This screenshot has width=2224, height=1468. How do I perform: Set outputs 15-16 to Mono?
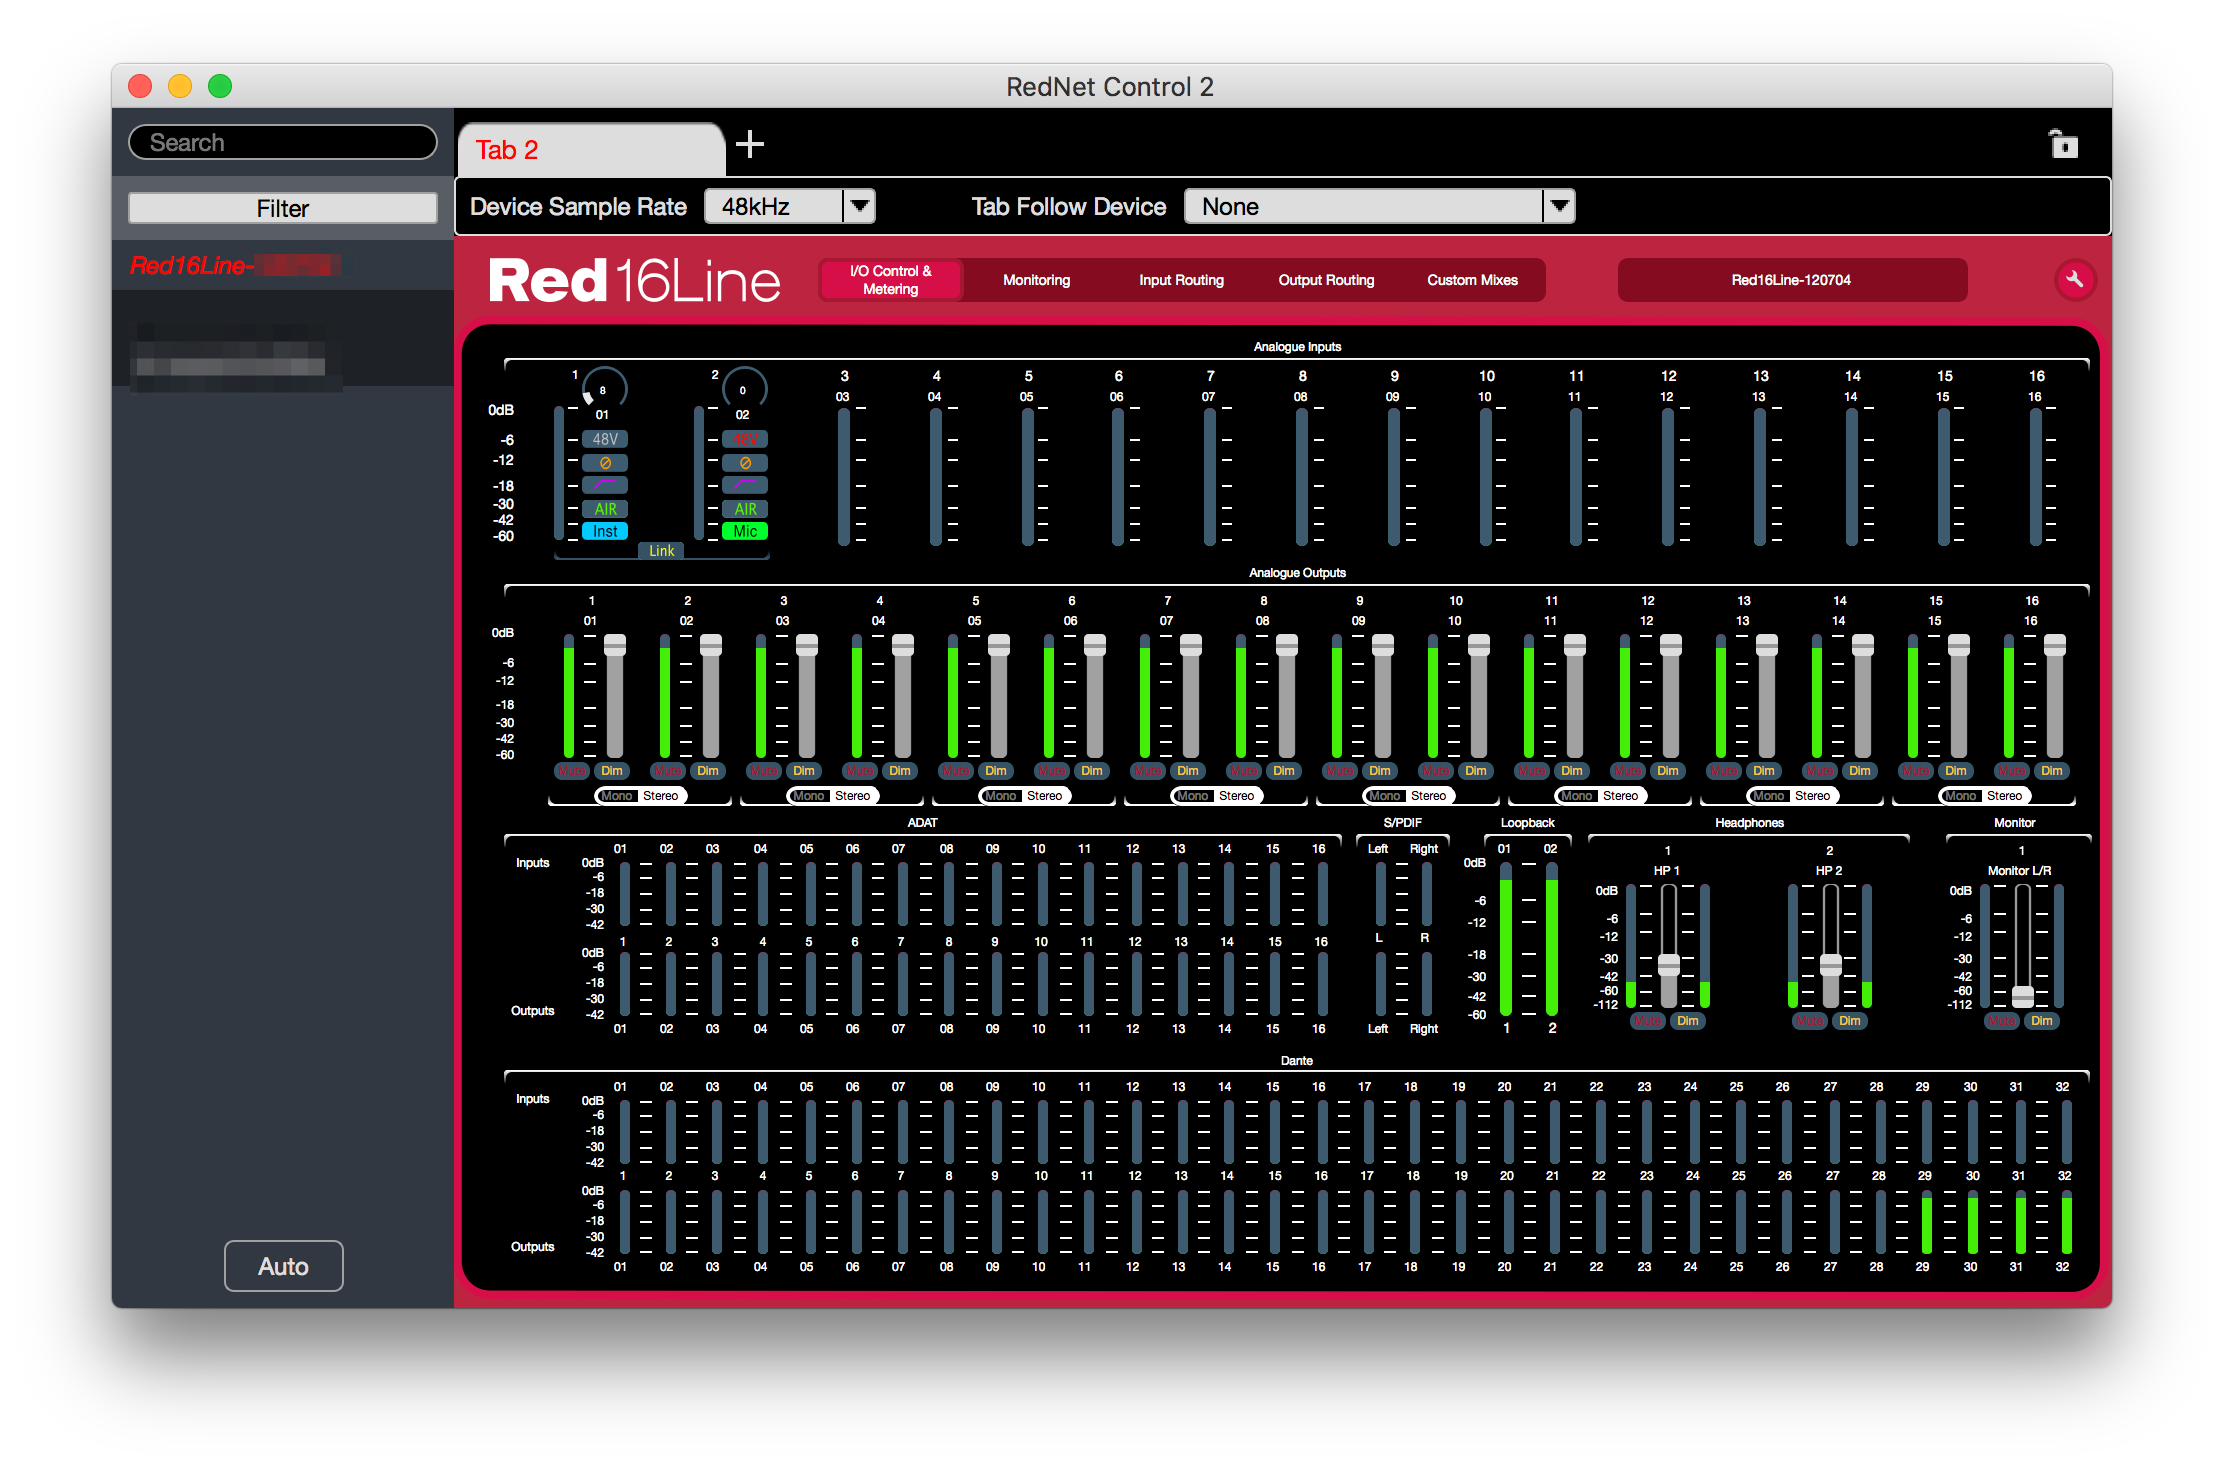point(1961,796)
